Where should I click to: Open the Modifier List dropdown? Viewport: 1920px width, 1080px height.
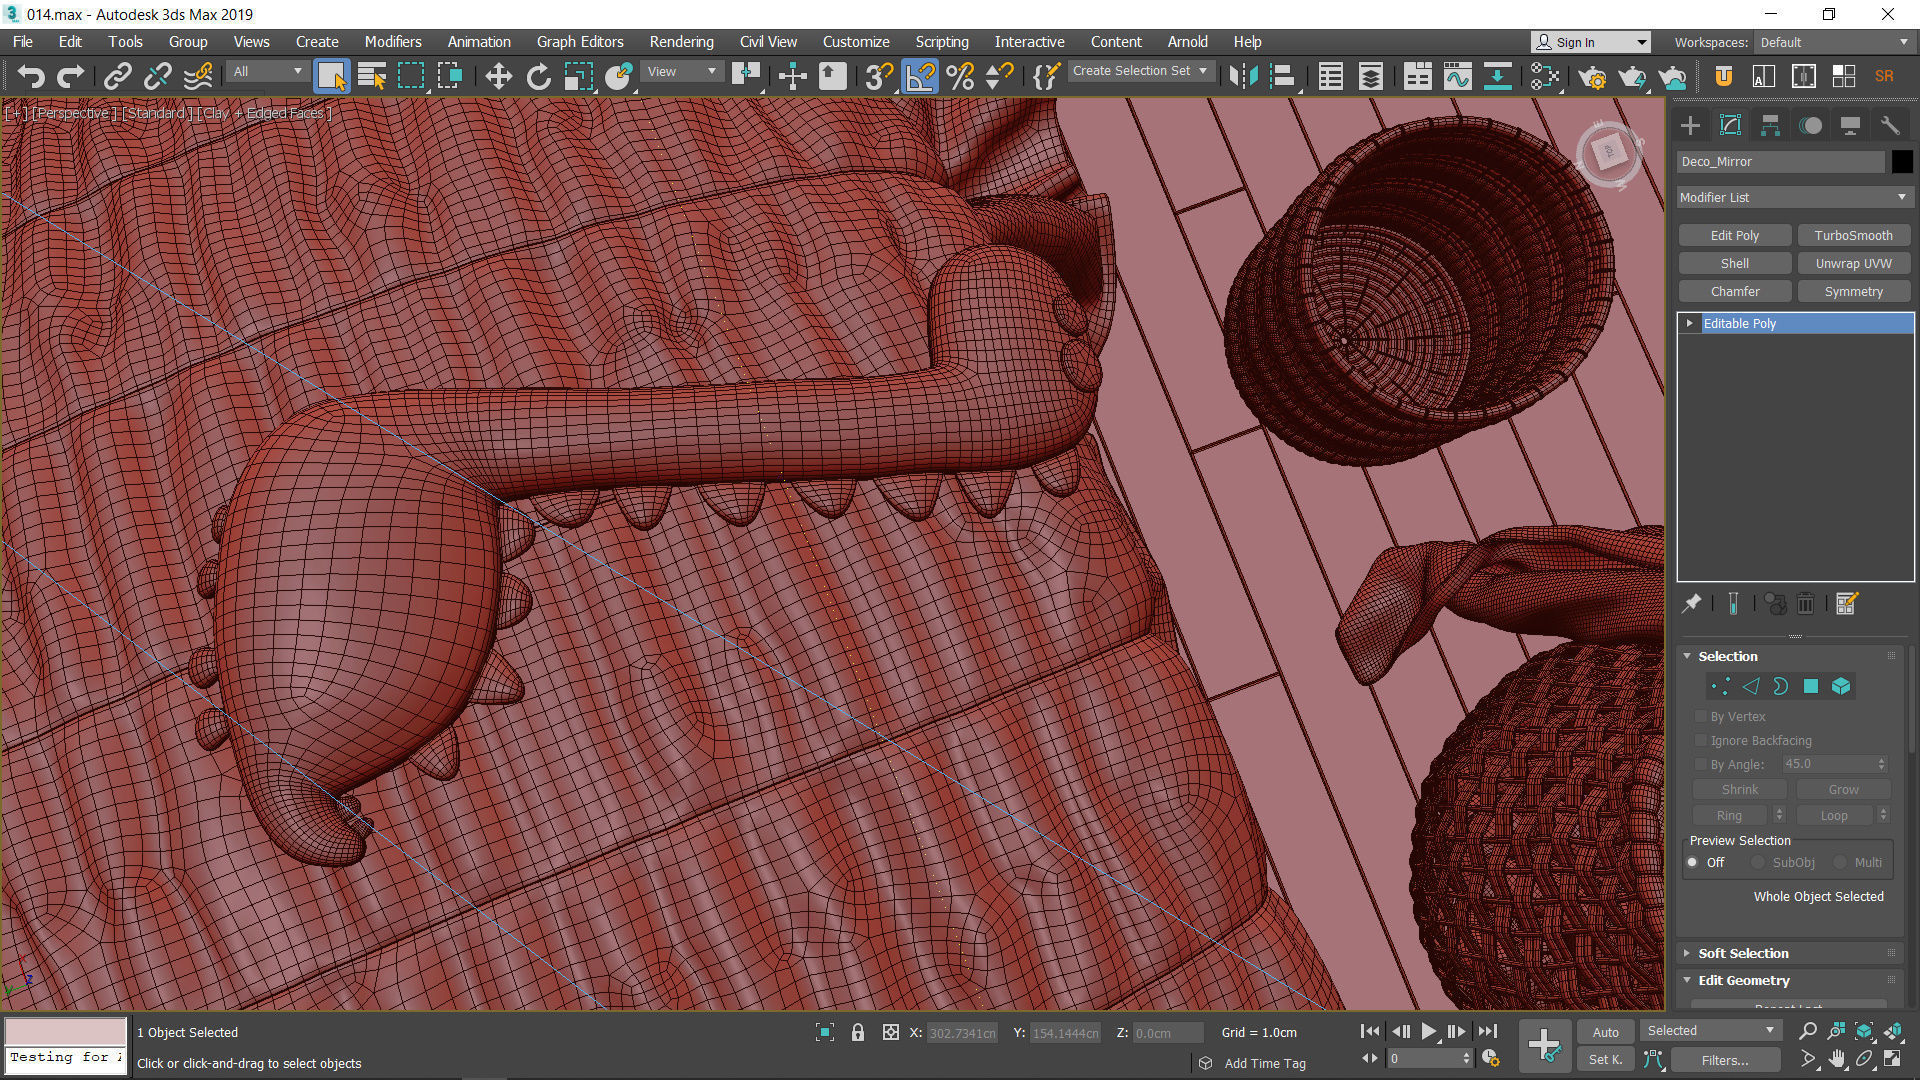tap(1794, 197)
